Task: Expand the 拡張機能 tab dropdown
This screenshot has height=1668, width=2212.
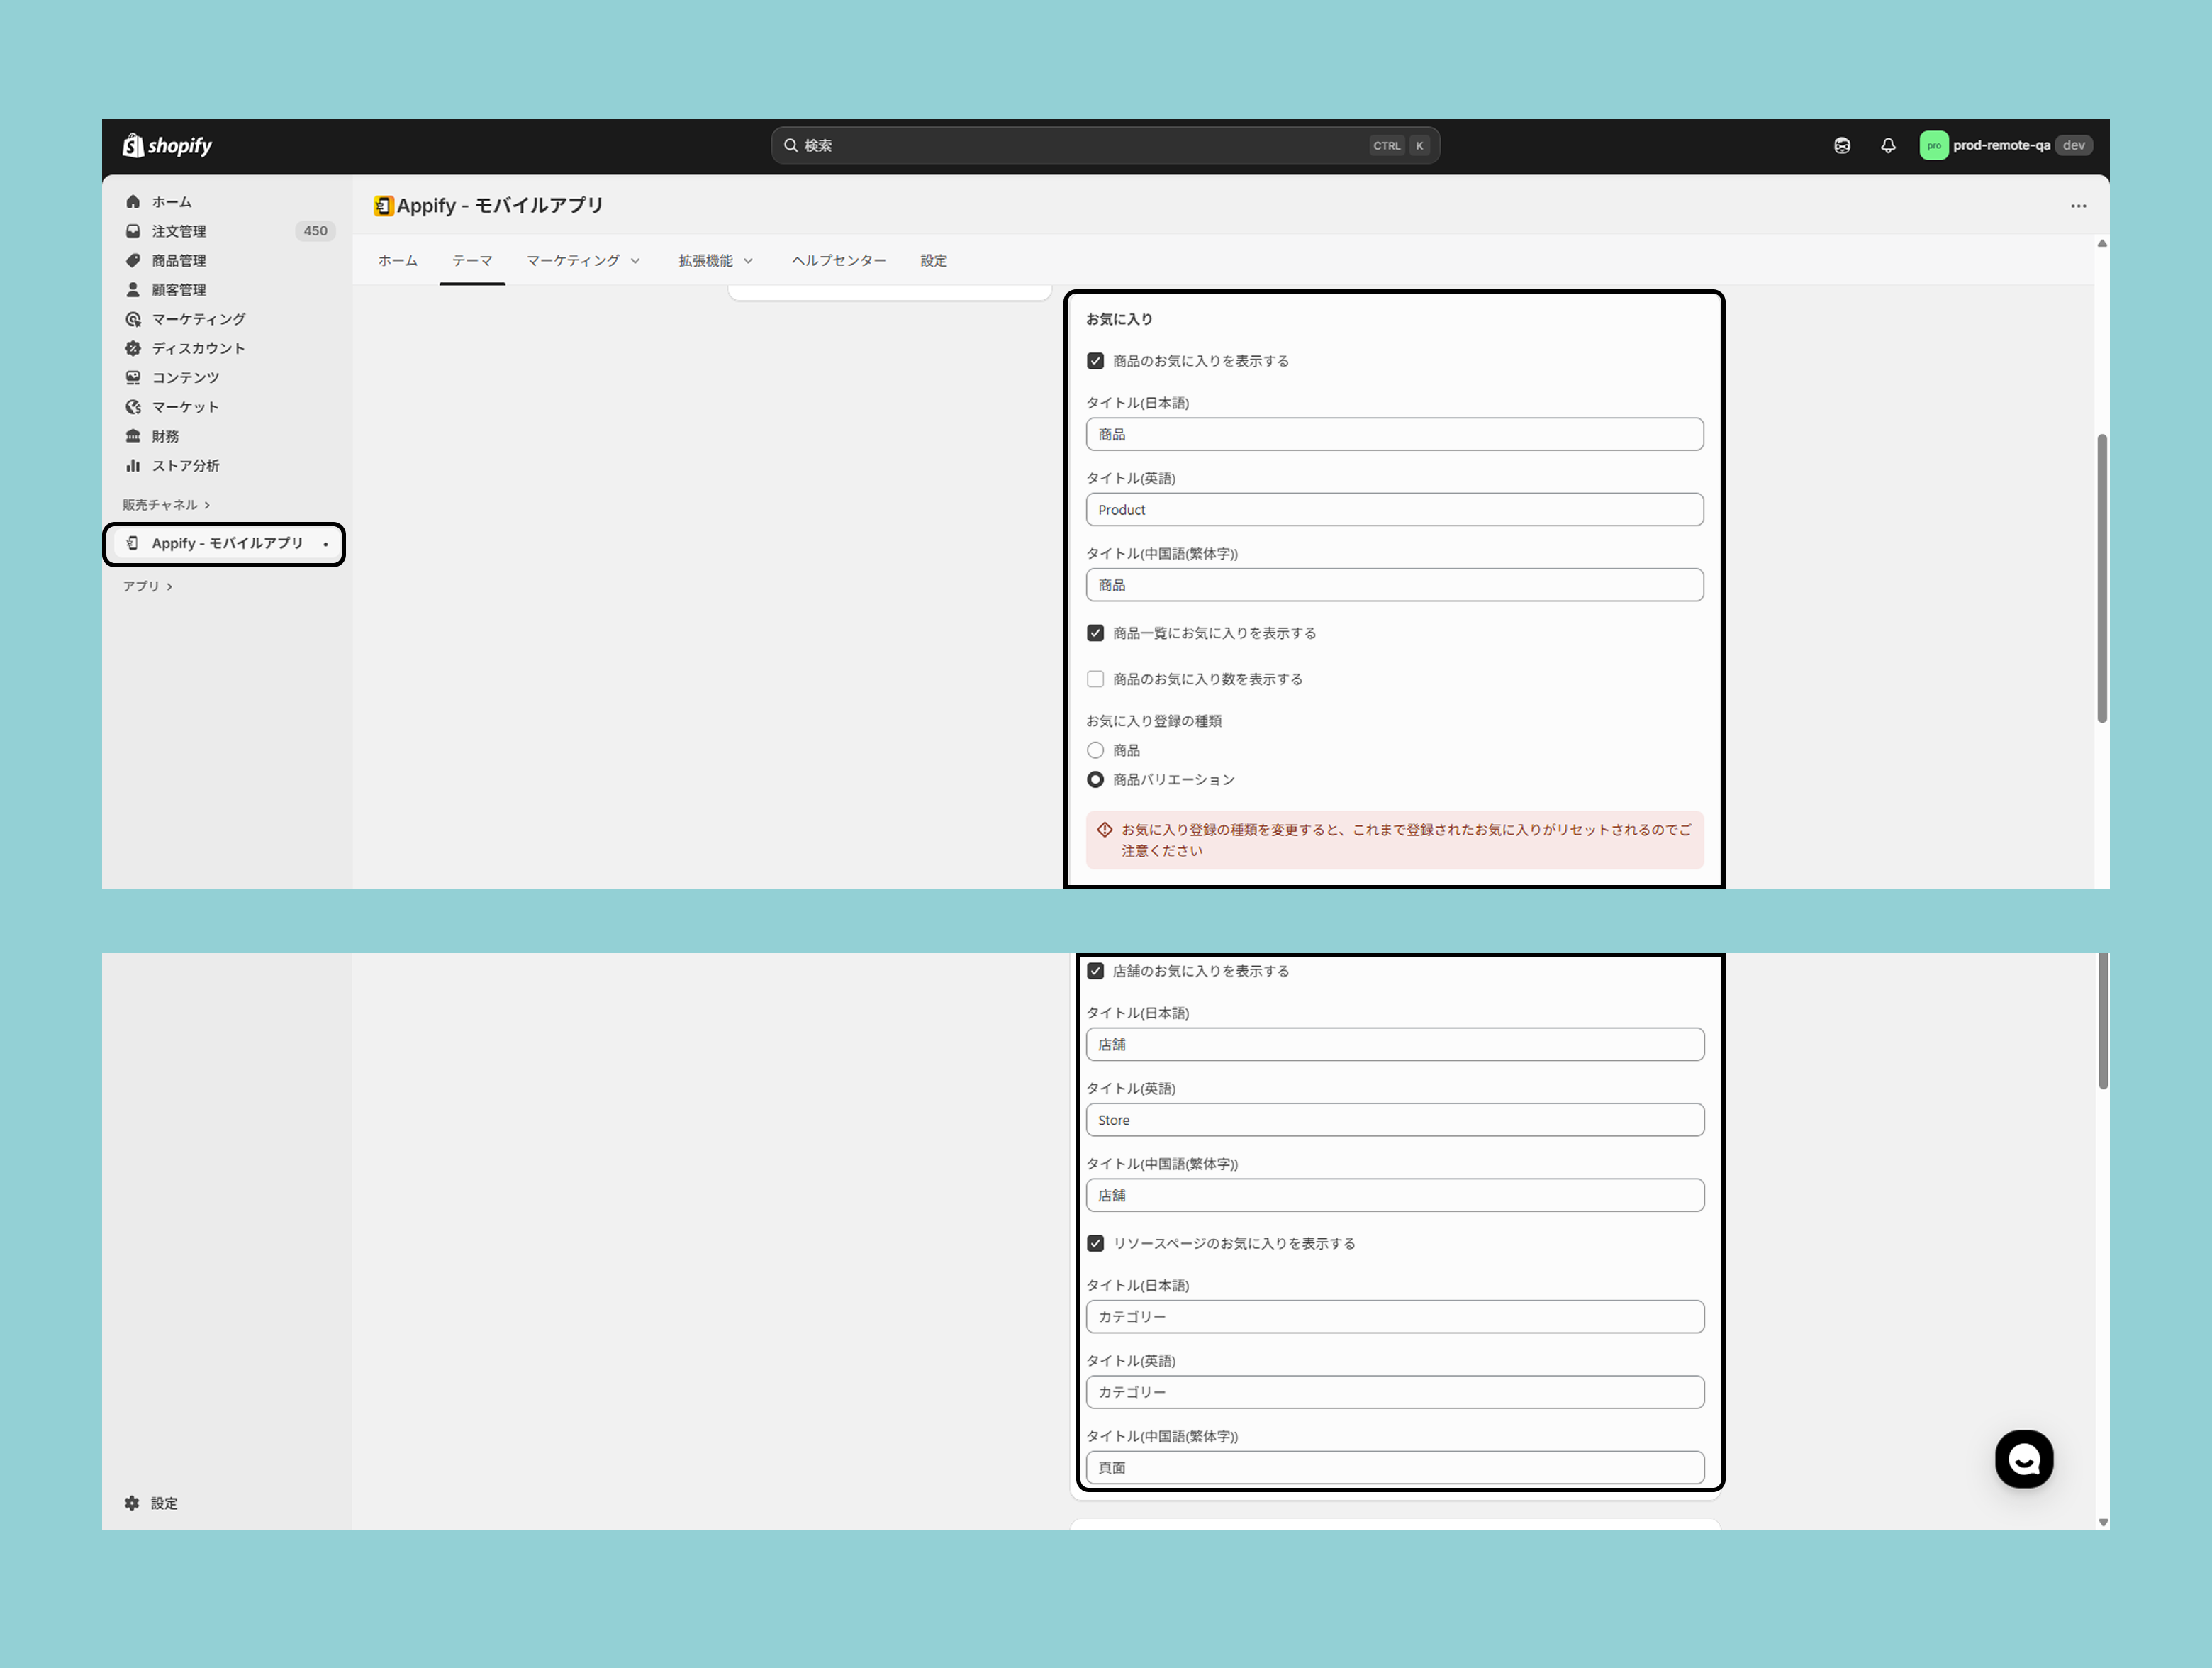Action: [715, 261]
